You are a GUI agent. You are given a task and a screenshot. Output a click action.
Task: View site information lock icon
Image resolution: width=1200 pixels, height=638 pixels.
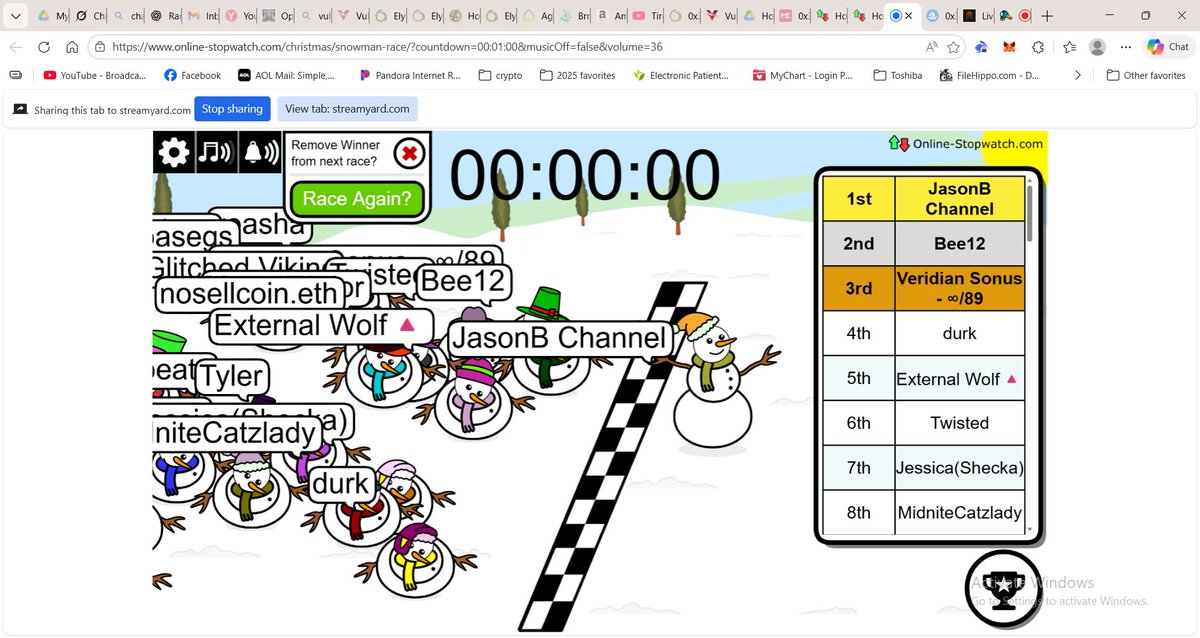pos(100,47)
